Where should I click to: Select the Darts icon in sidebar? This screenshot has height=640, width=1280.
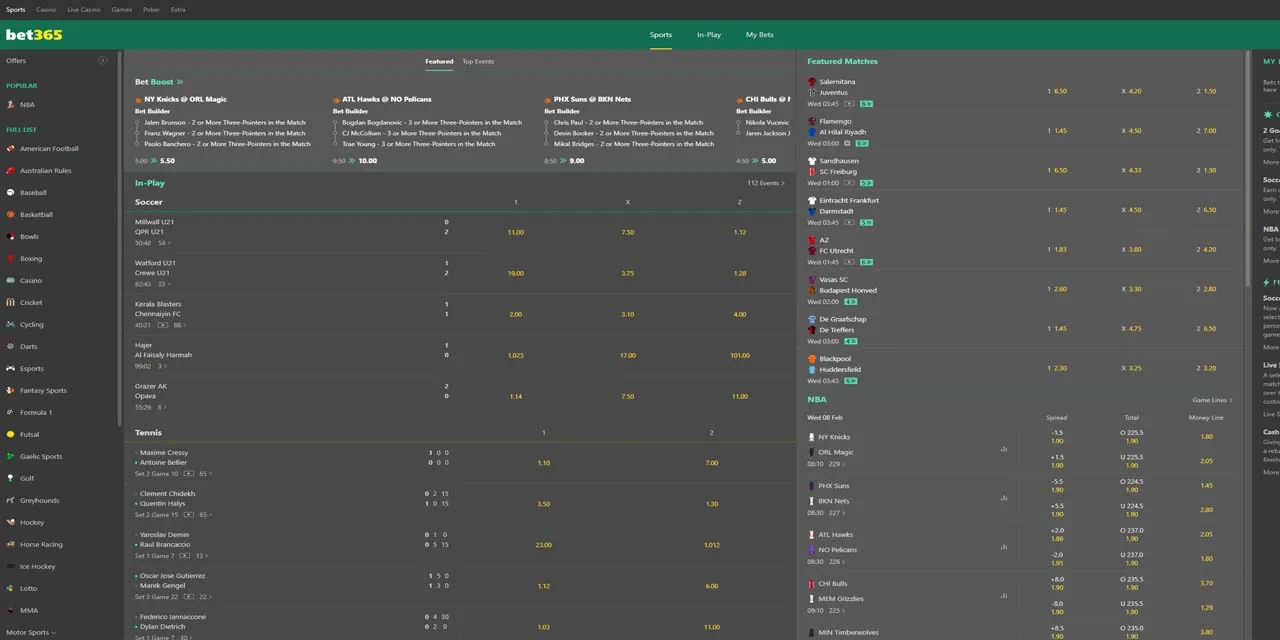[11, 346]
